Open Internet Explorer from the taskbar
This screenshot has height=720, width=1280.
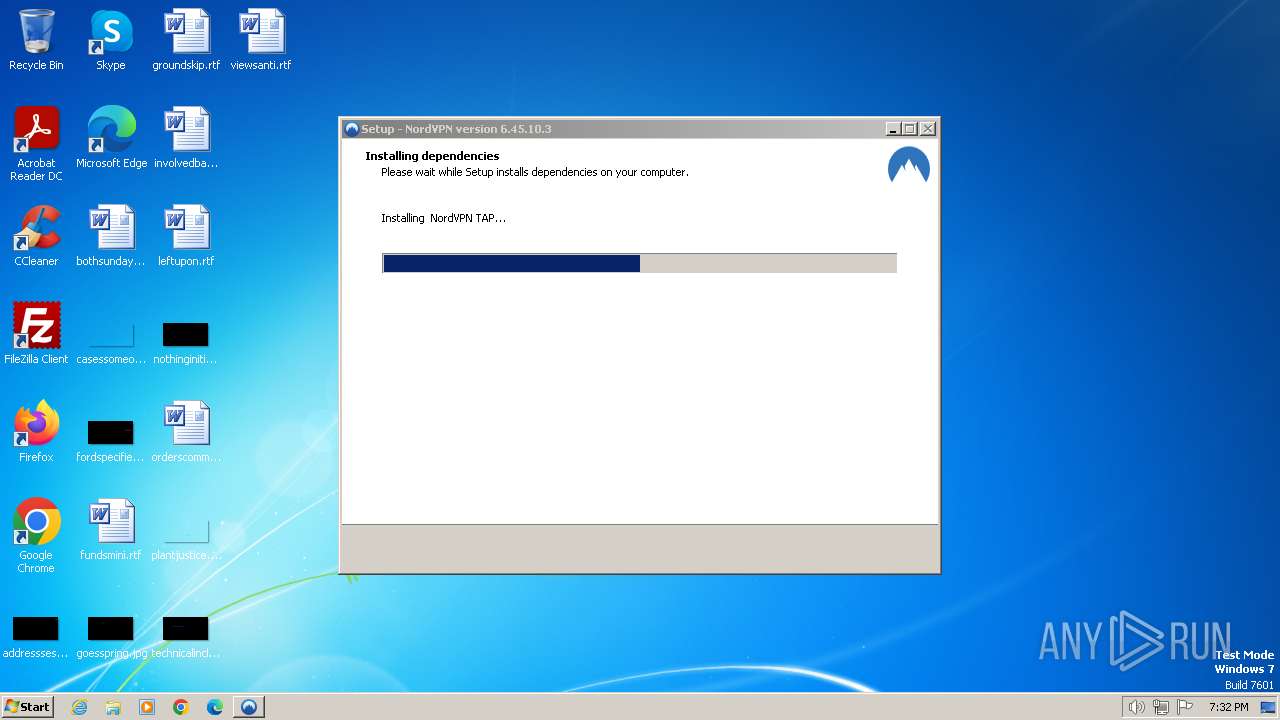[79, 707]
